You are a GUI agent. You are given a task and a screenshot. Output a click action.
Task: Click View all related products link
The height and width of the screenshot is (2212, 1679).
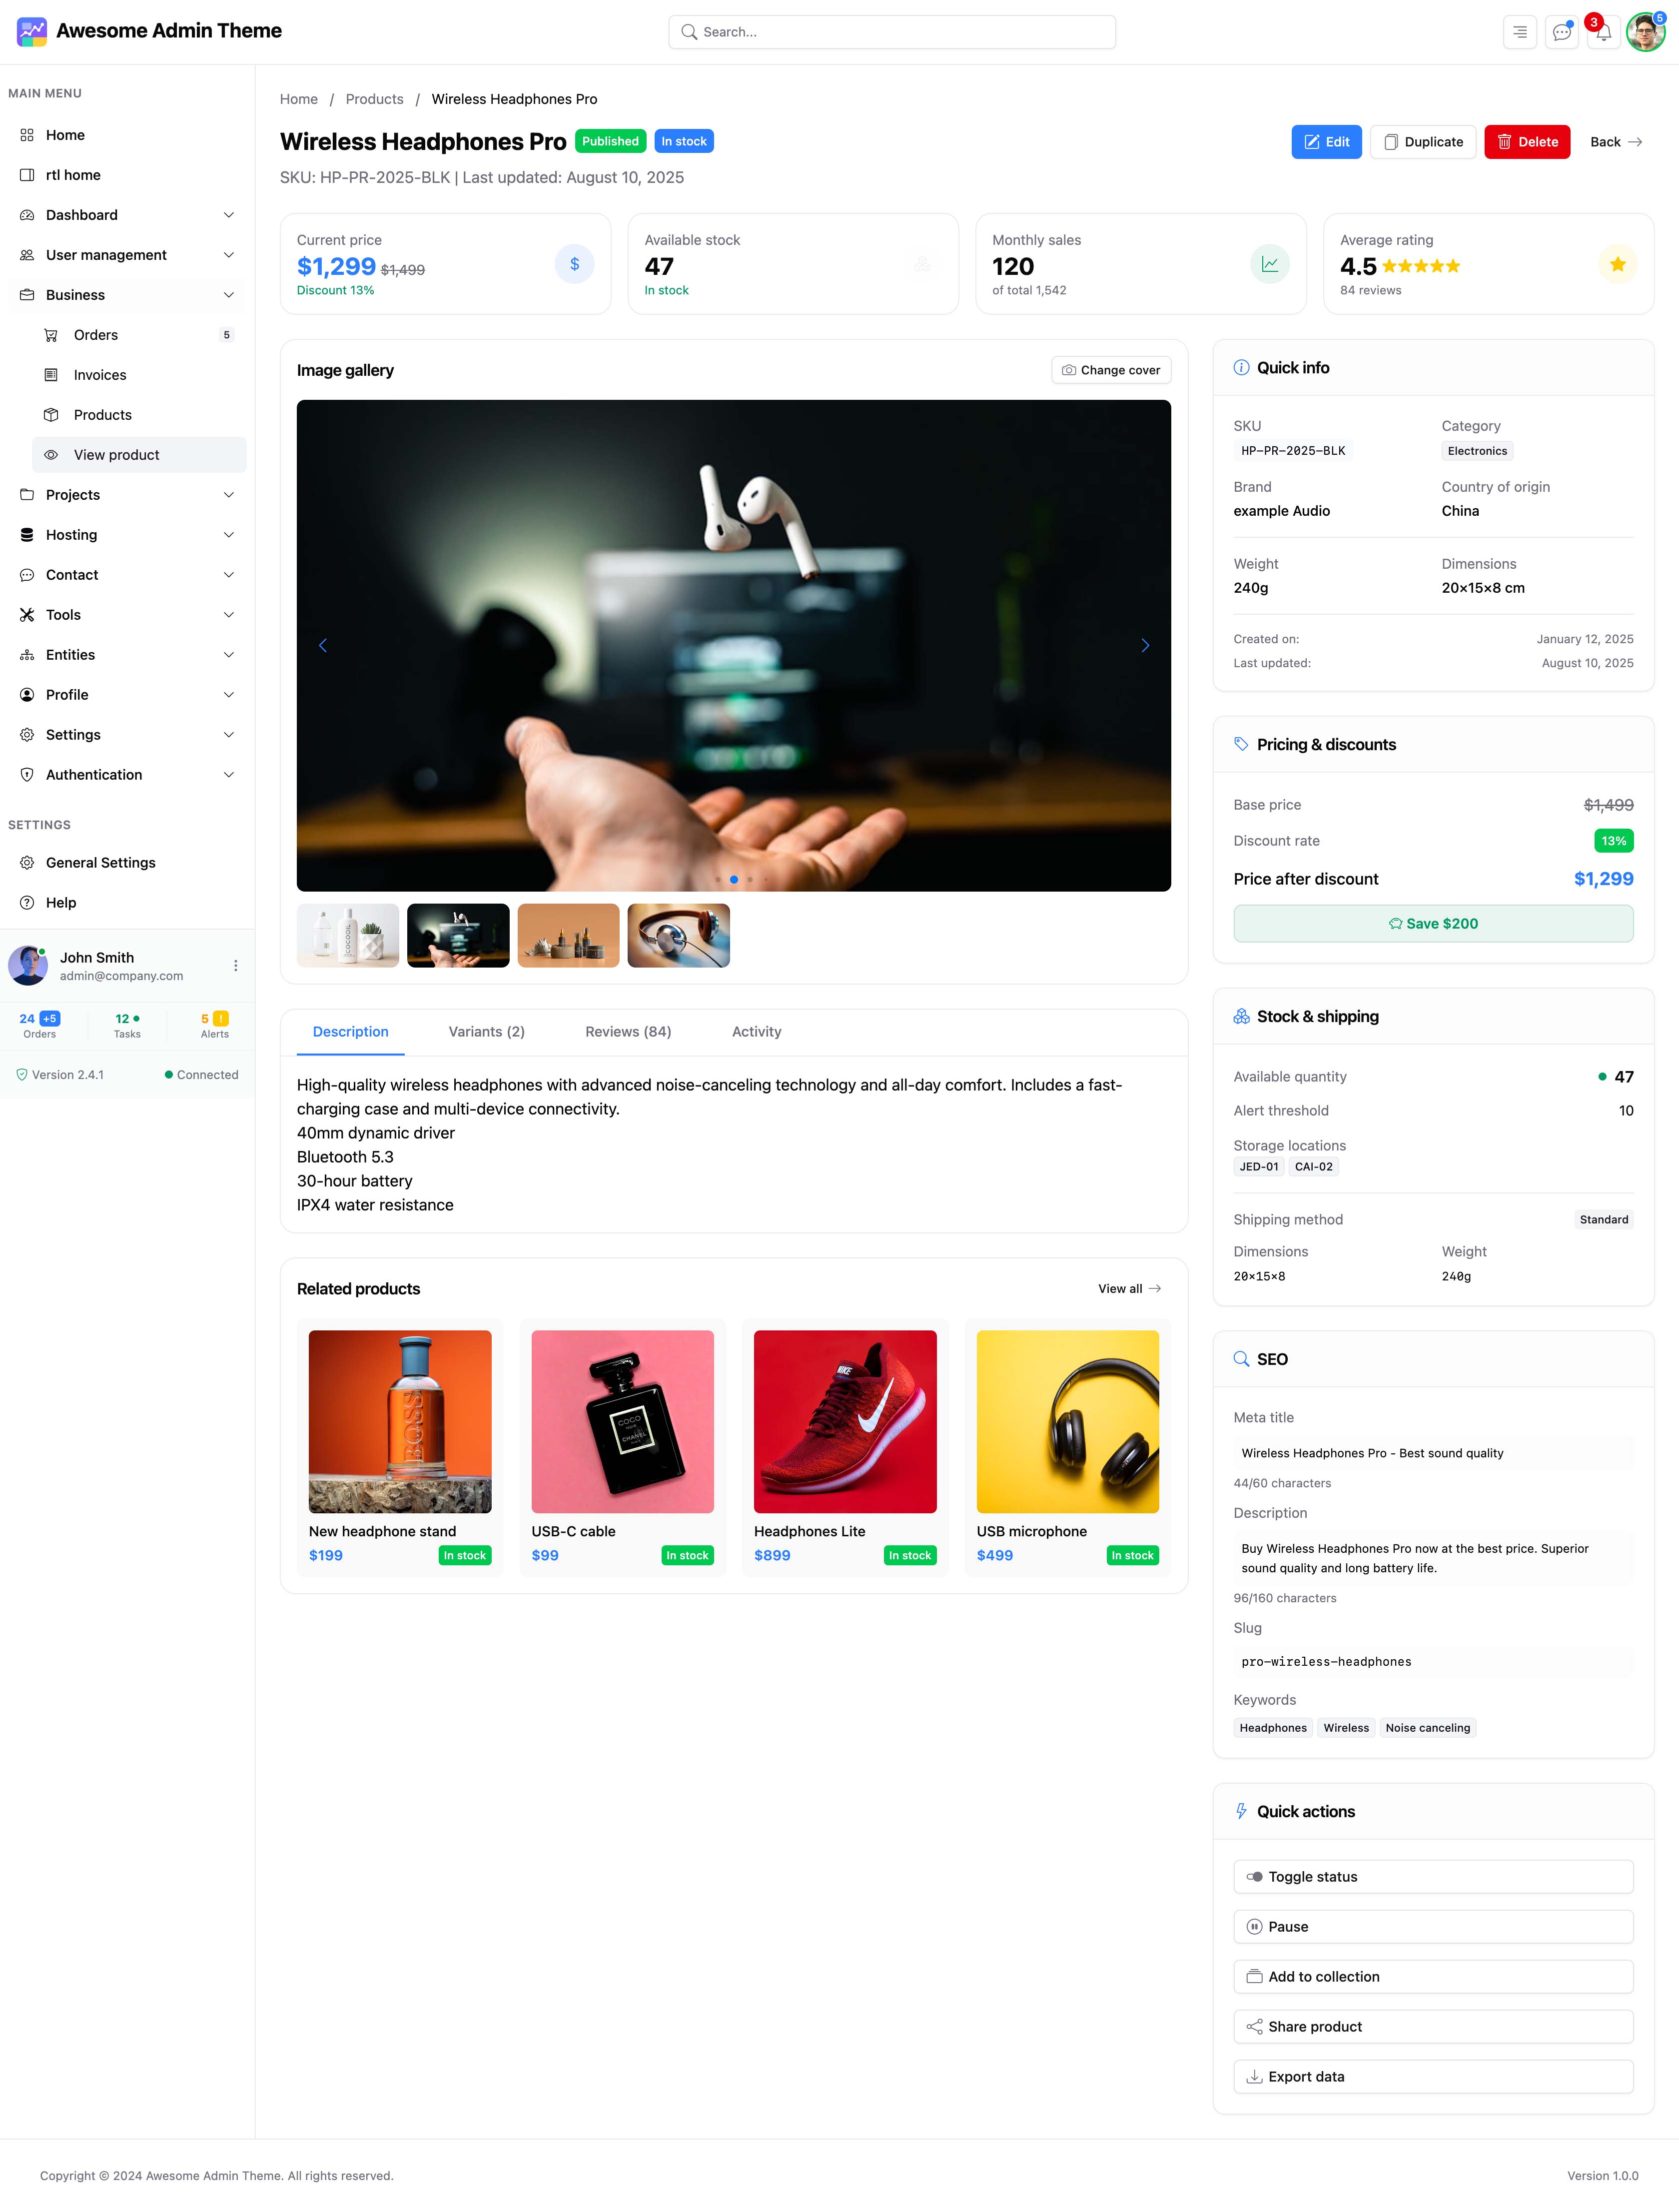(x=1130, y=1289)
